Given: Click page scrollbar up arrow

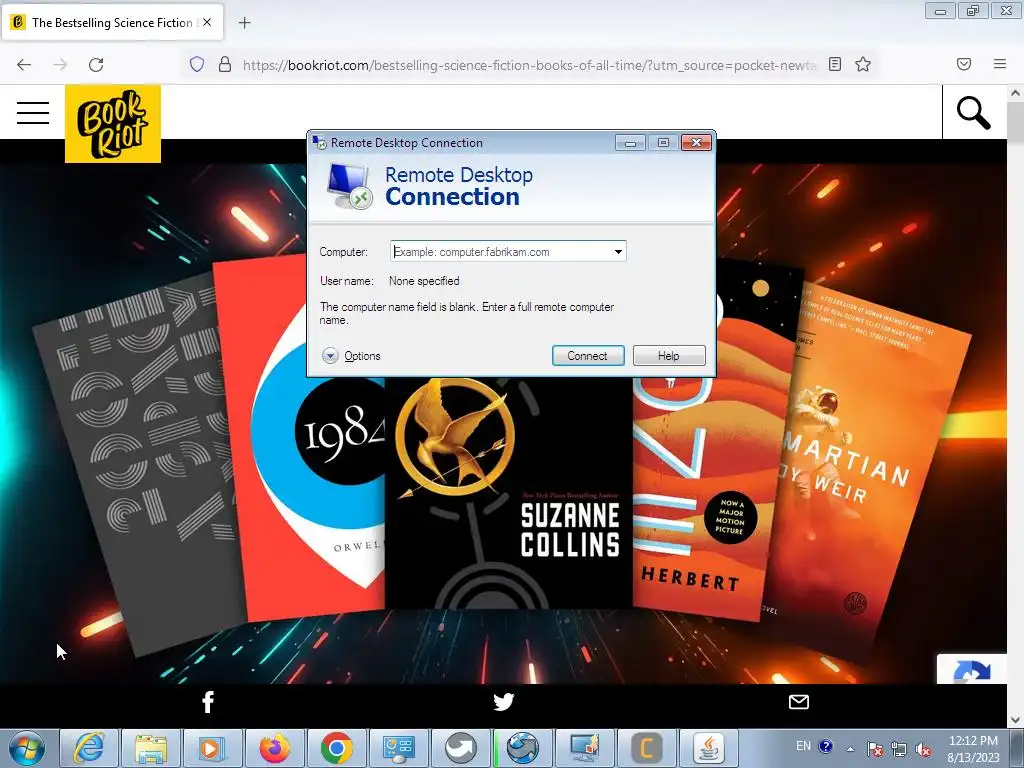Looking at the screenshot, I should 1016,93.
